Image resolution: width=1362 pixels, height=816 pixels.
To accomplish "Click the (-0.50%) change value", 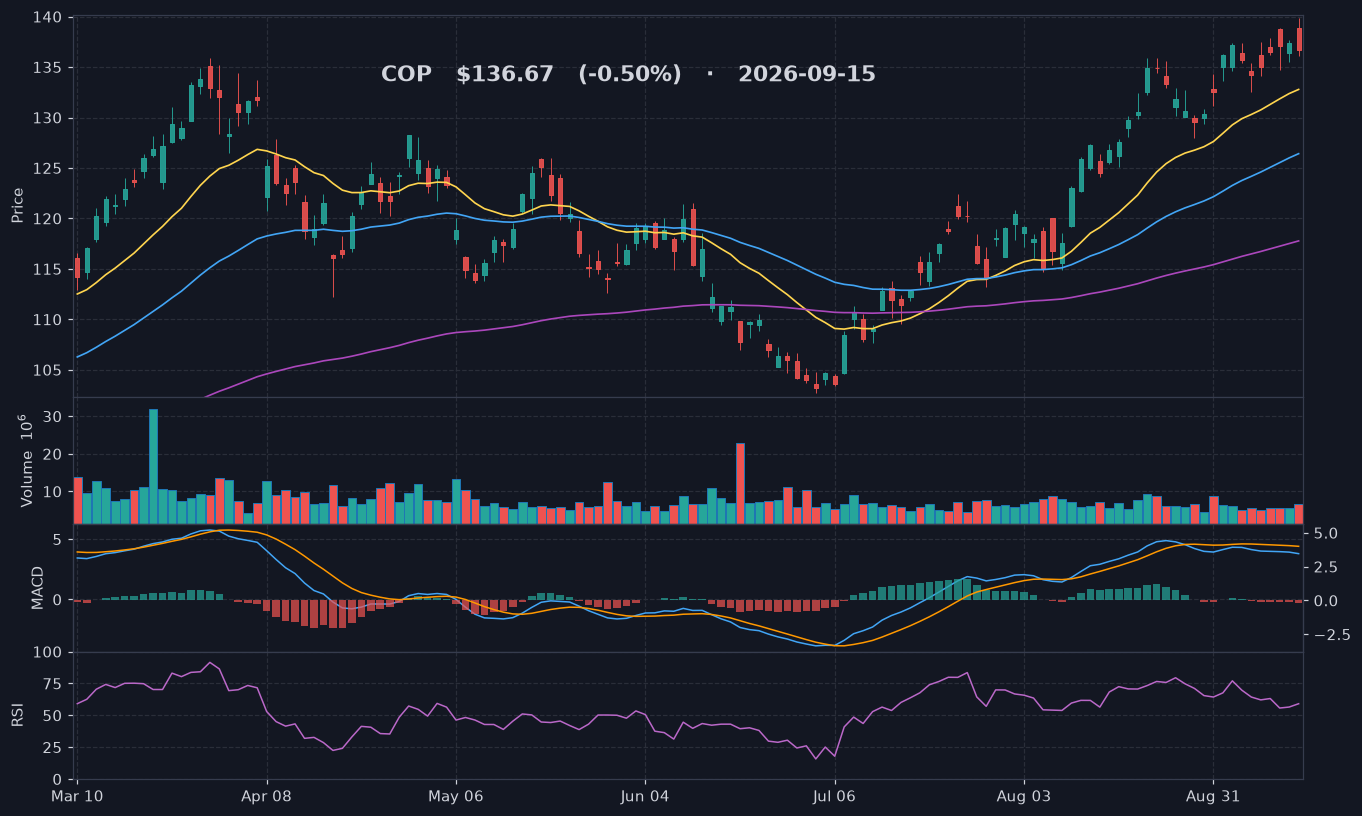I will (x=630, y=75).
